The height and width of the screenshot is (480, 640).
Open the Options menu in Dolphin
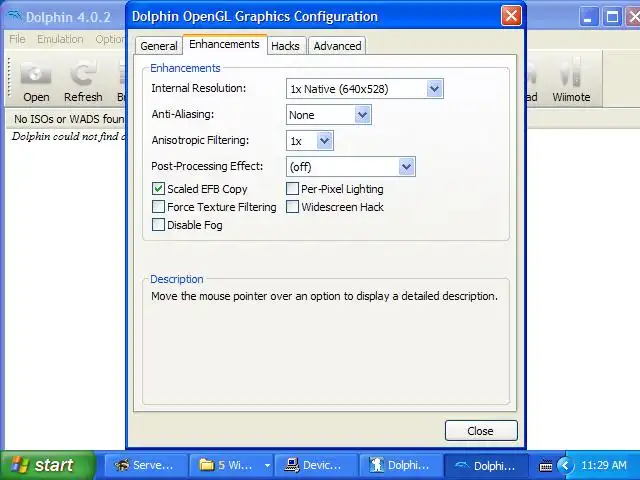(x=110, y=39)
